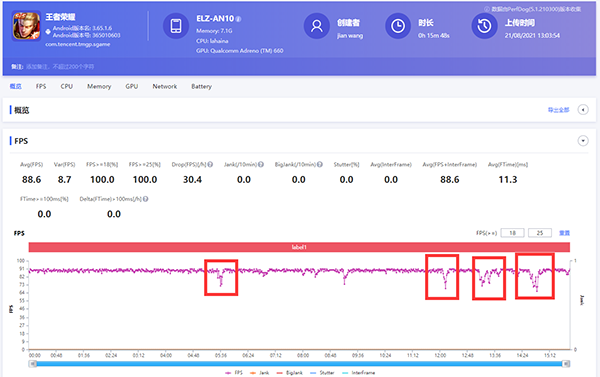Click the right handle of timeline range slider

(x=566, y=364)
